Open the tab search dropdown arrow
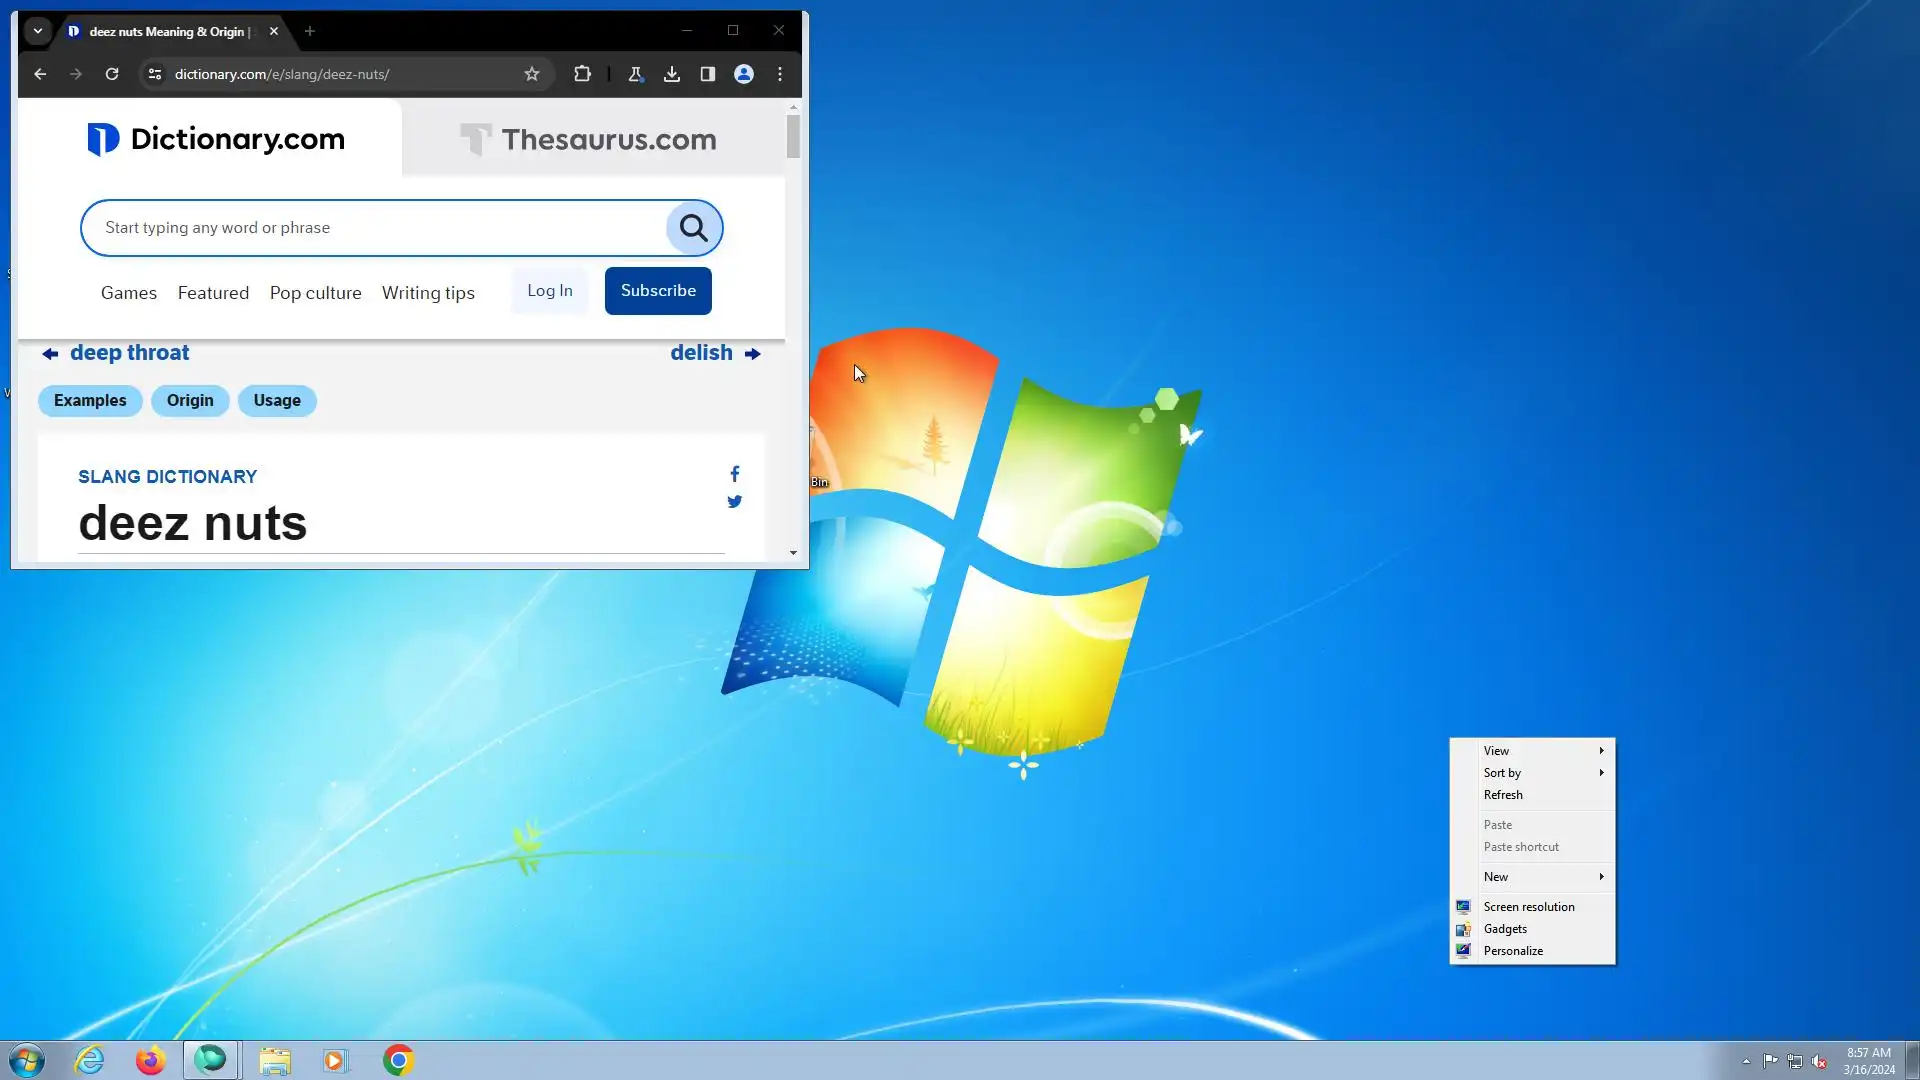Viewport: 1920px width, 1080px height. (x=38, y=31)
